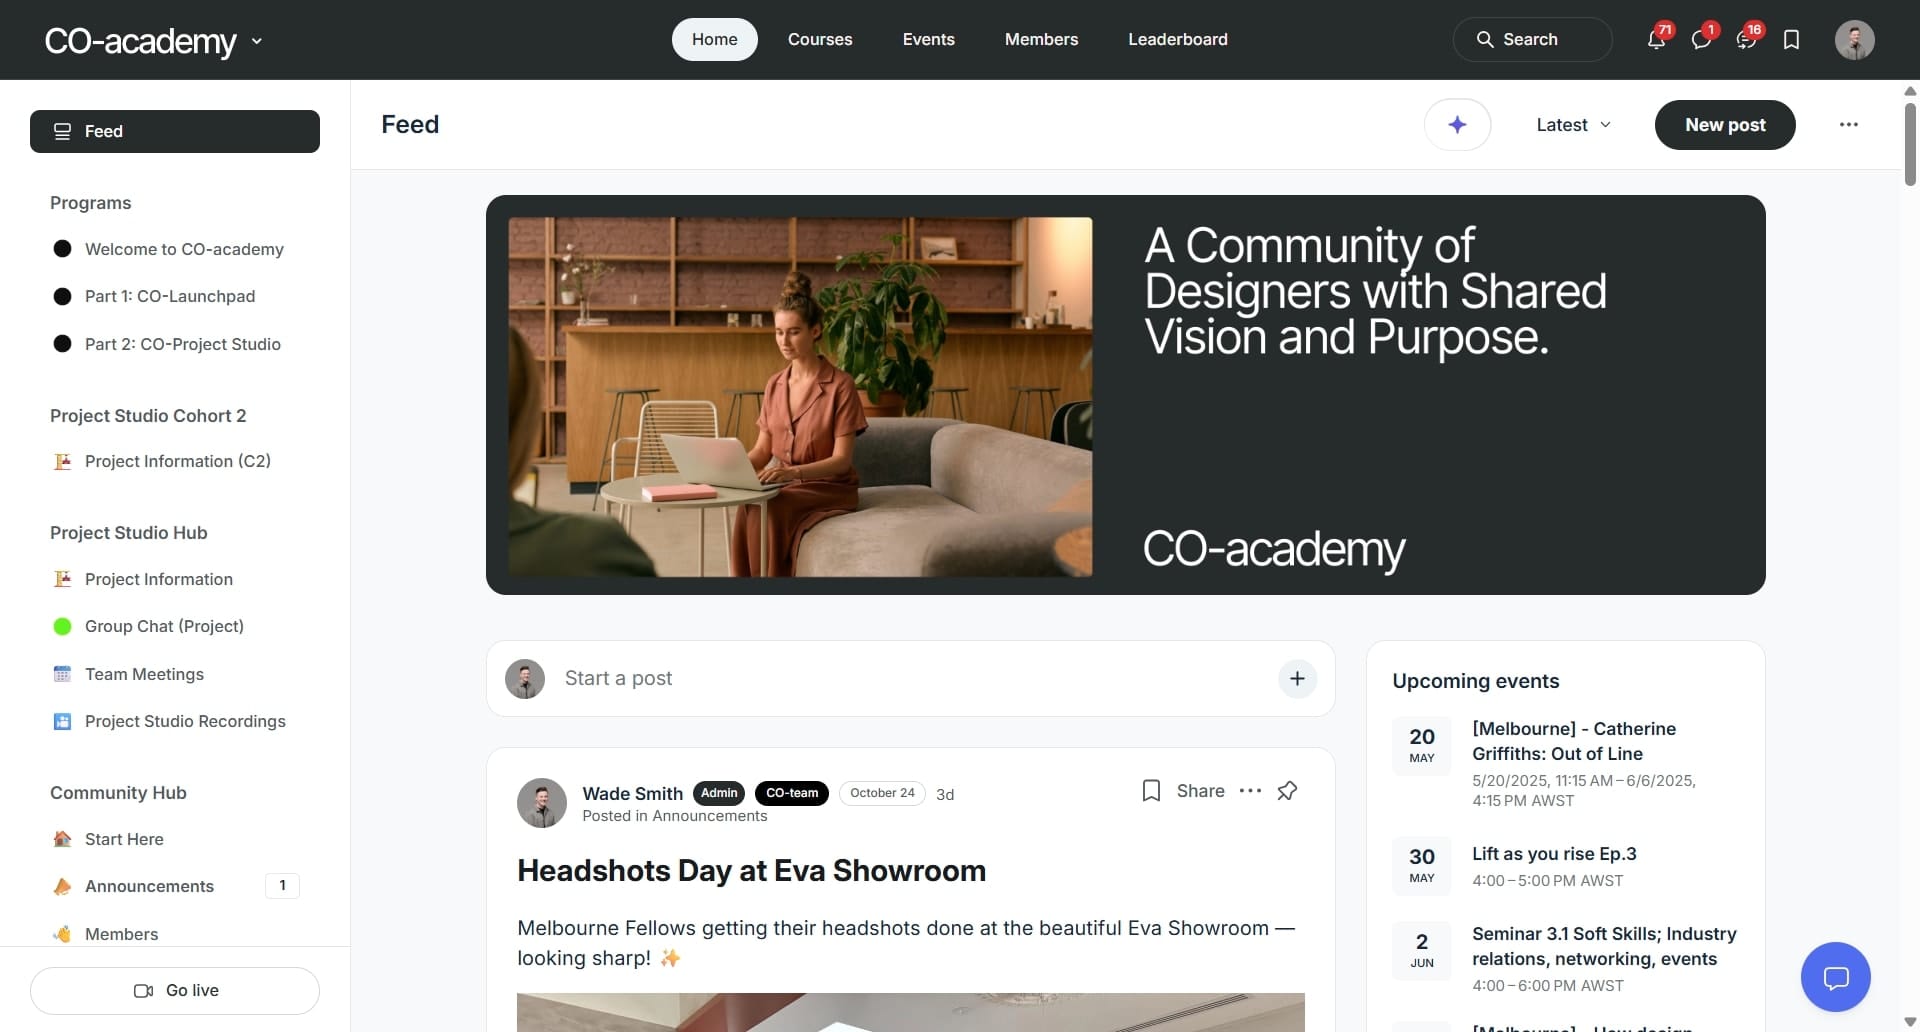Switch to the Leaderboard tab
Image resolution: width=1920 pixels, height=1032 pixels.
[1178, 40]
